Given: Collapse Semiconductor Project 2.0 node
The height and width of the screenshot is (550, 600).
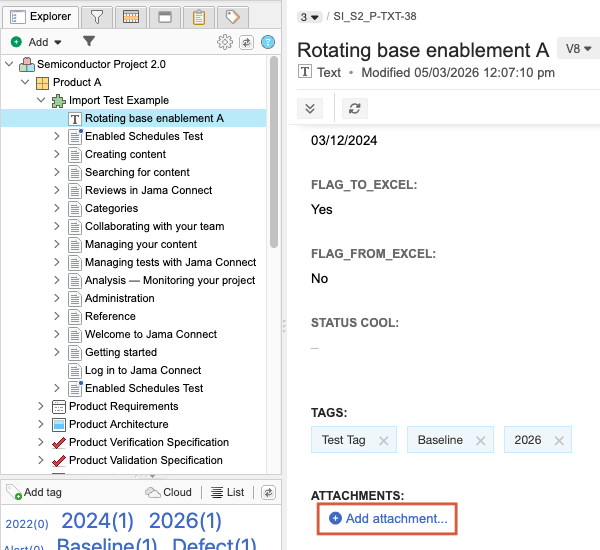Looking at the screenshot, I should point(10,64).
